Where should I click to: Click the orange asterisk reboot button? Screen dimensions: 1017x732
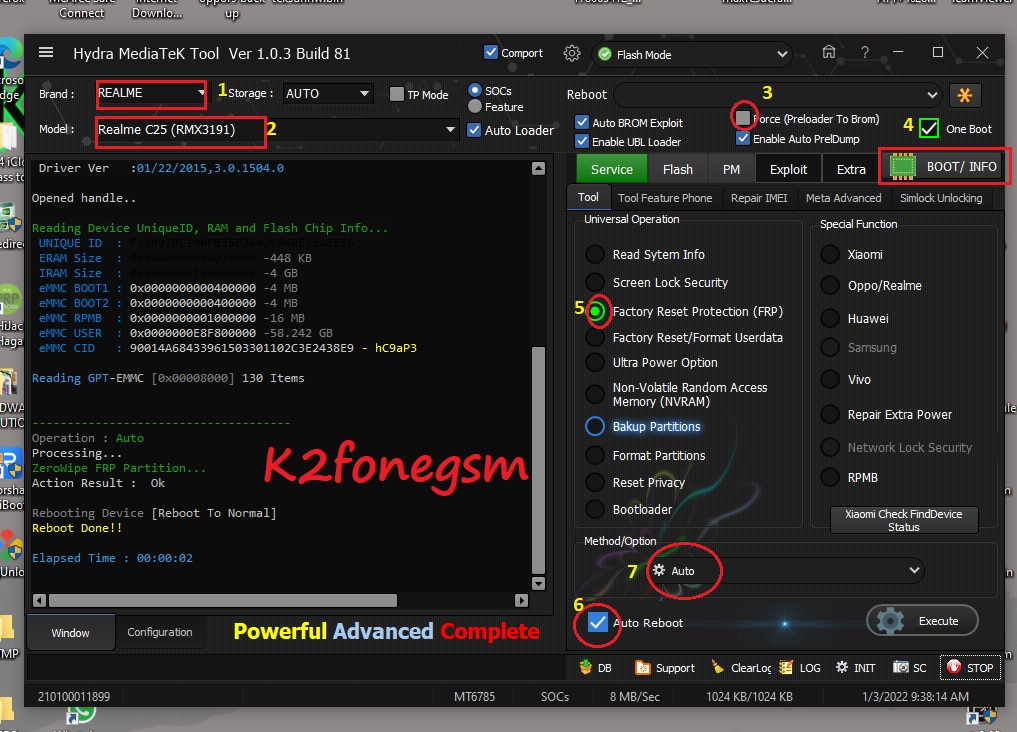tap(964, 95)
